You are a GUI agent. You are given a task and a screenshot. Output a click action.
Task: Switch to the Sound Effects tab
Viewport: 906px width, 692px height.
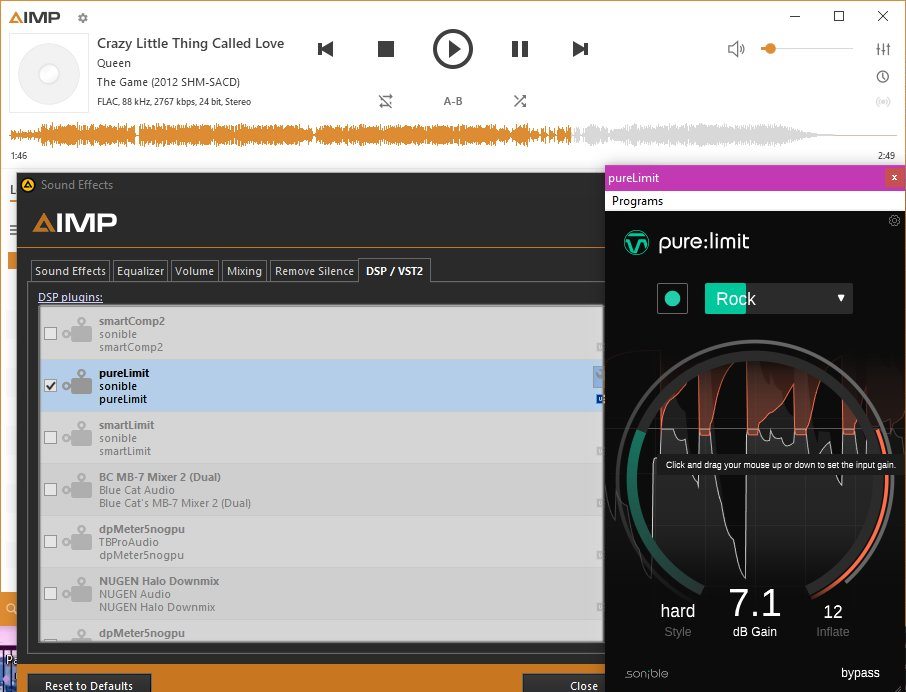tap(70, 271)
